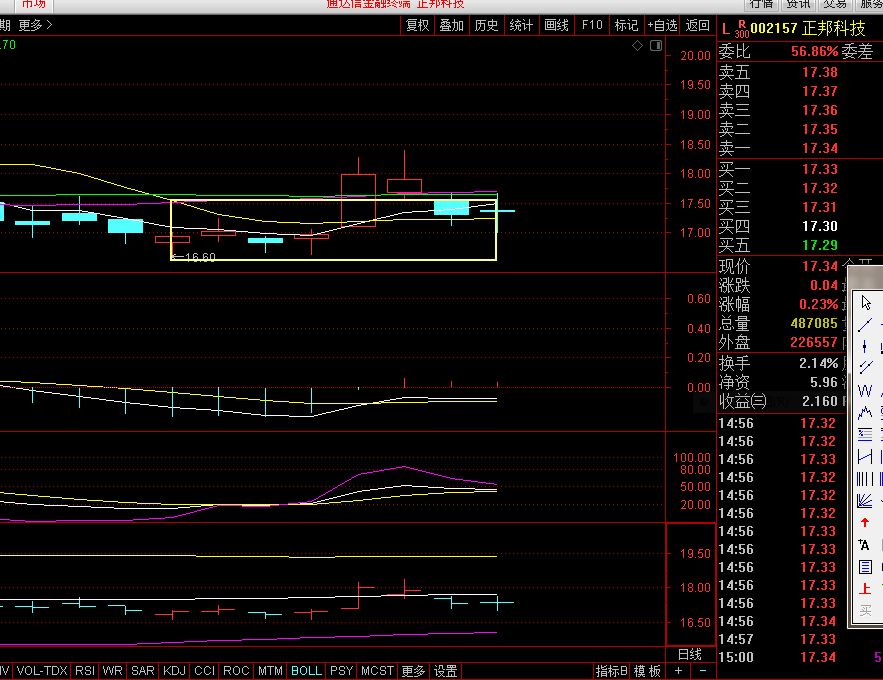Toggle the side panel icon at chart corner
The image size is (883, 680).
656,46
